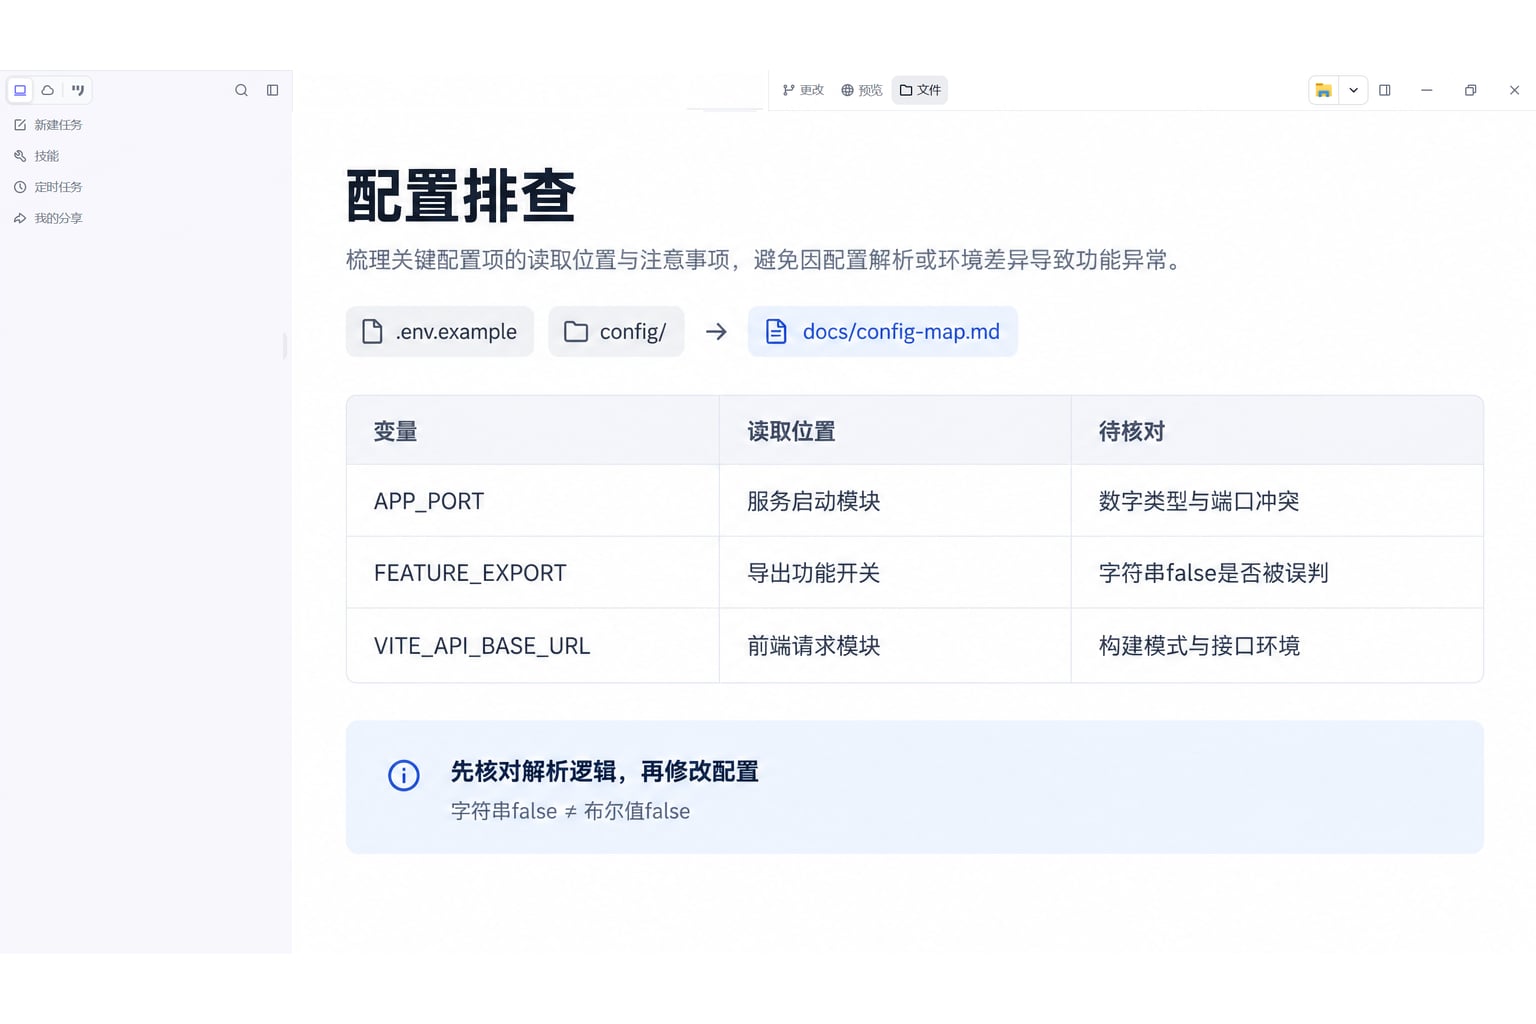
Task: Click the file icon on .env.example
Action: click(x=372, y=332)
